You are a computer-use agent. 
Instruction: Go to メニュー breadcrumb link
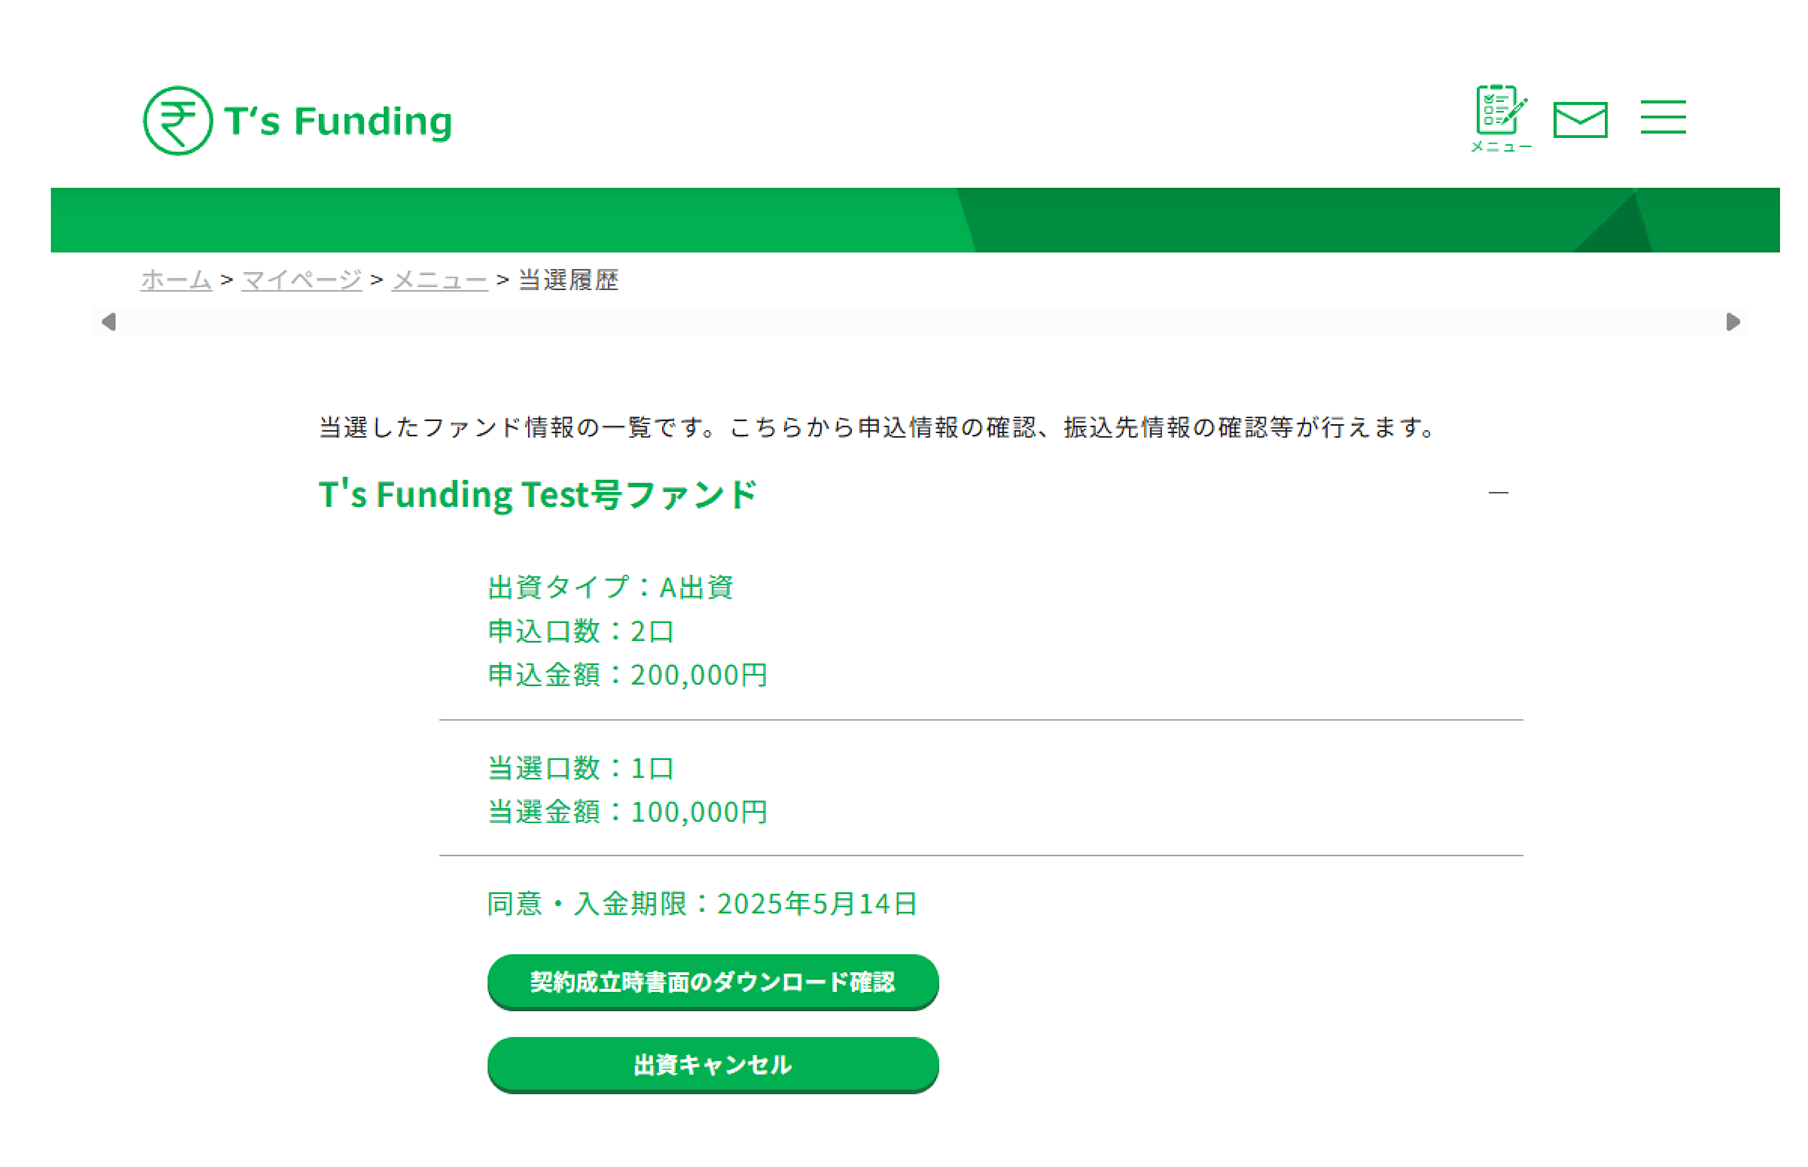point(439,280)
